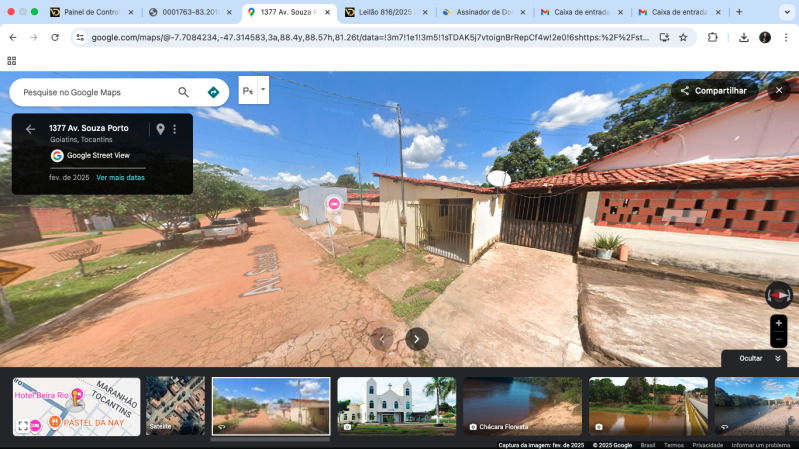
Task: Click the pink place marker on the street
Action: click(x=333, y=204)
